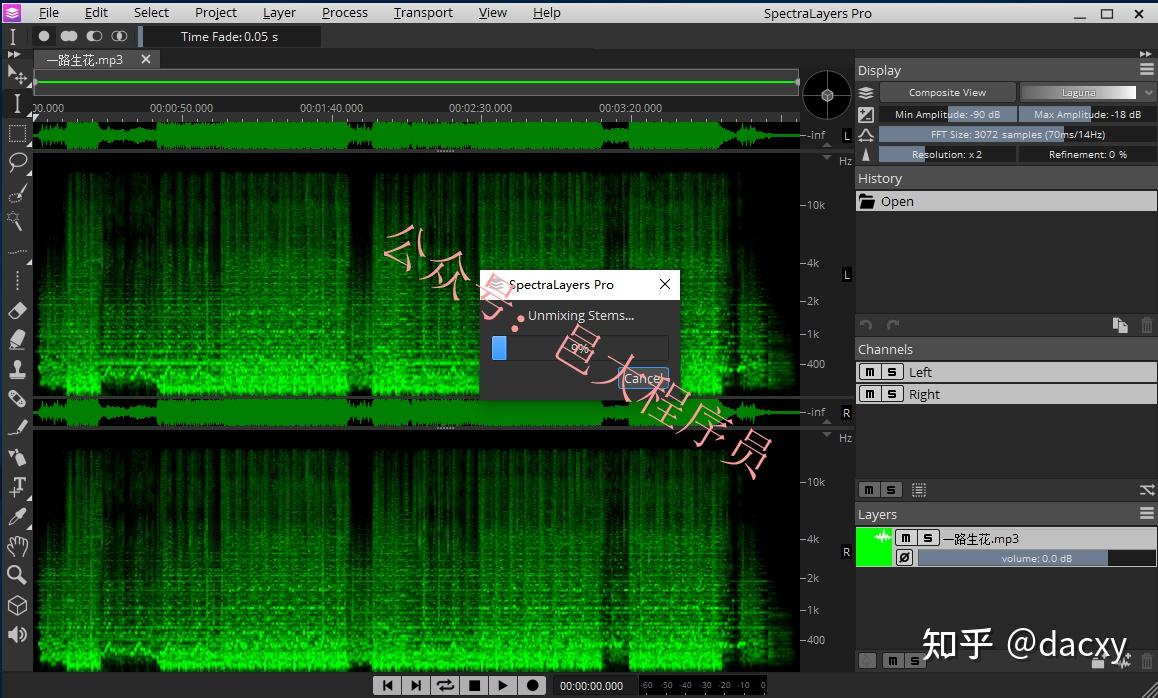Select the Harmonic Selection dotted-line tool
The width and height of the screenshot is (1158, 698).
click(17, 280)
